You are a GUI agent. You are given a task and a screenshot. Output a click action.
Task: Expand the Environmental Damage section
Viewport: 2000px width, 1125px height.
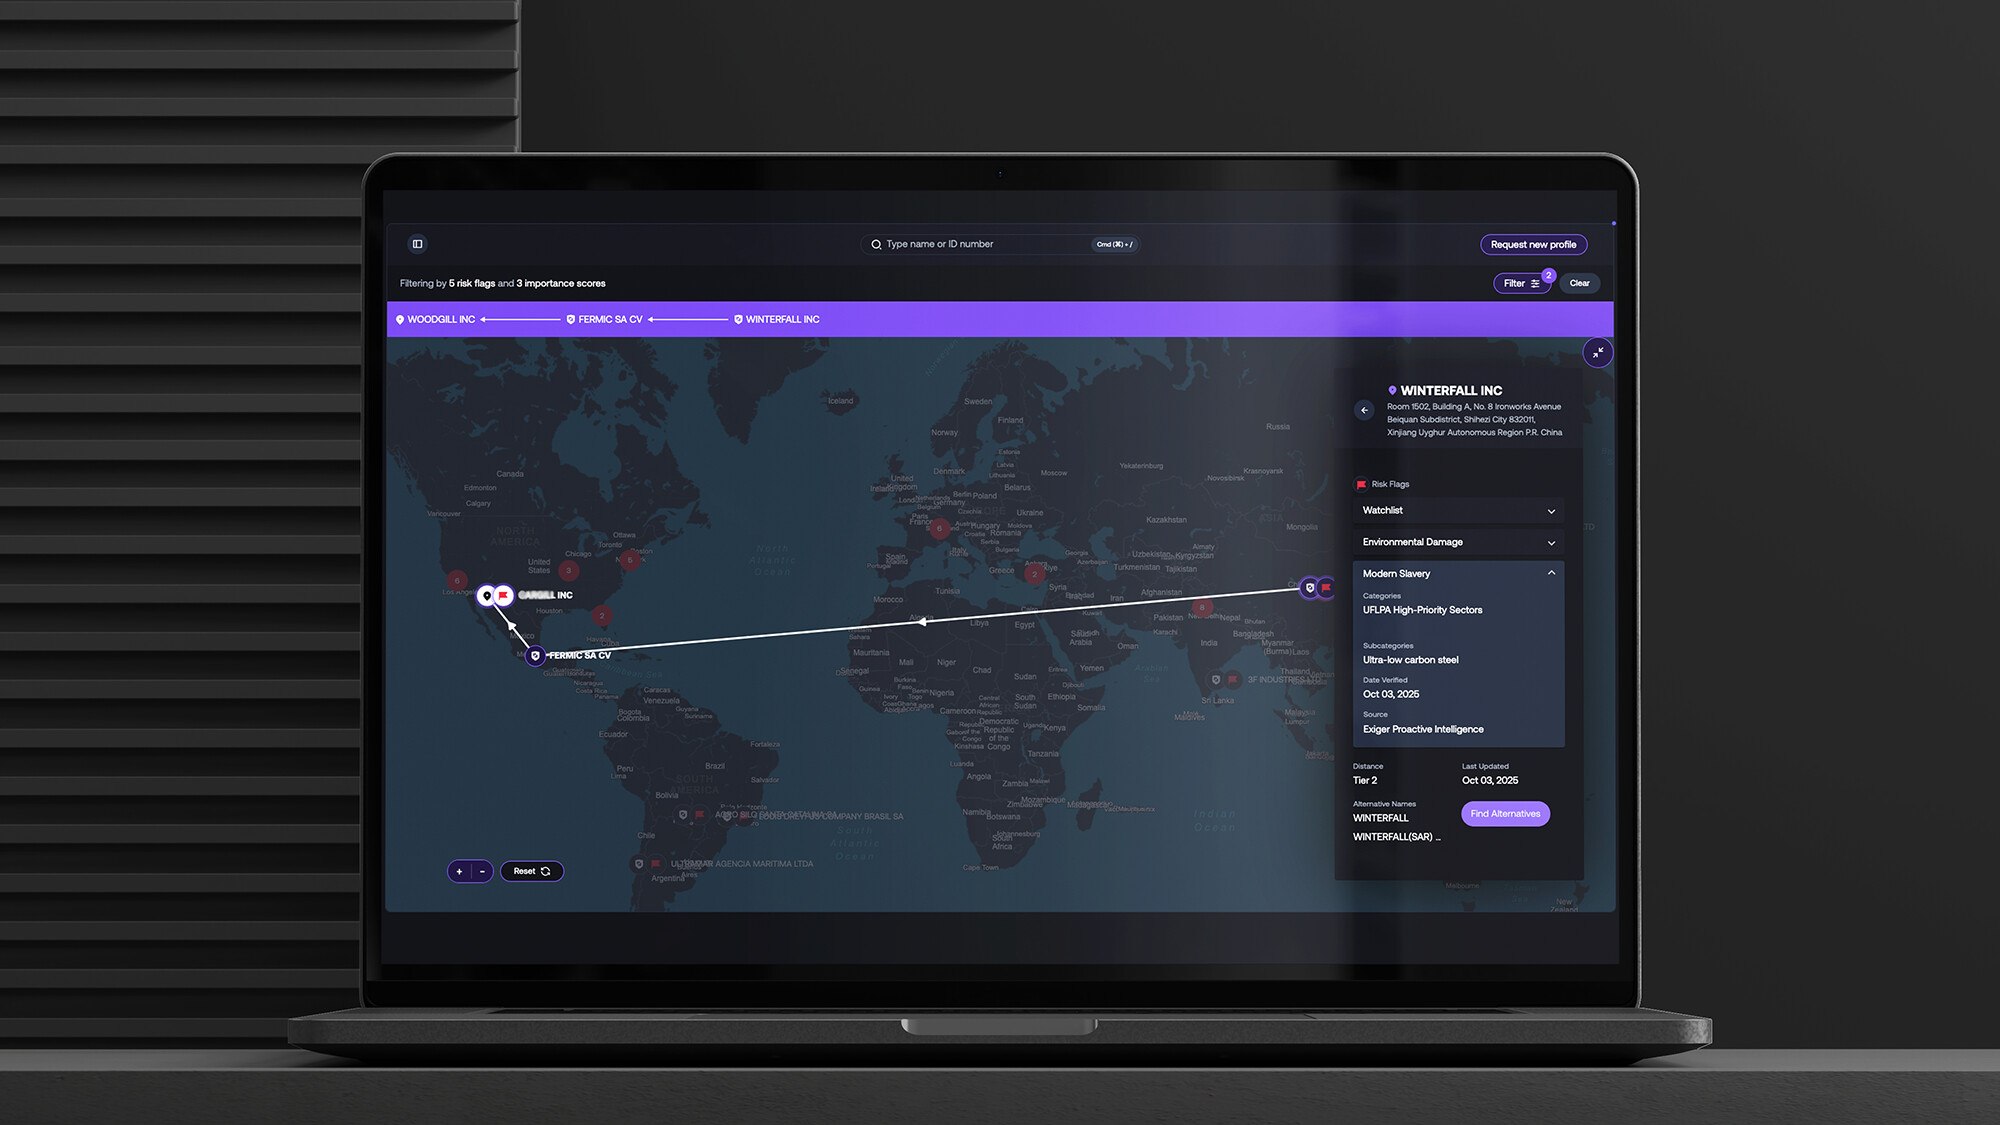(1458, 543)
